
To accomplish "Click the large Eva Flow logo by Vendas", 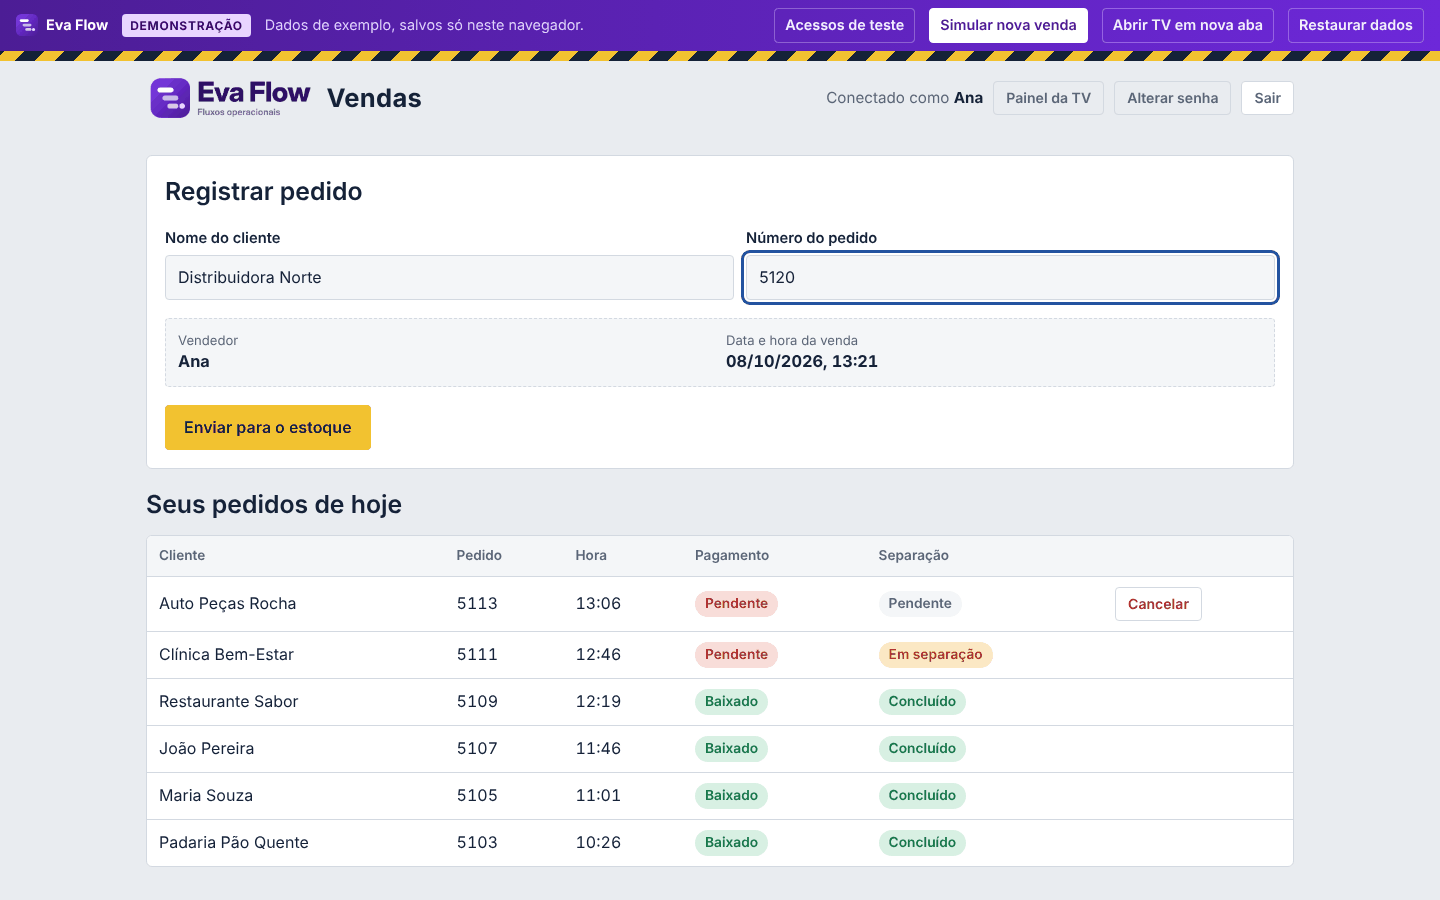I will click(230, 98).
